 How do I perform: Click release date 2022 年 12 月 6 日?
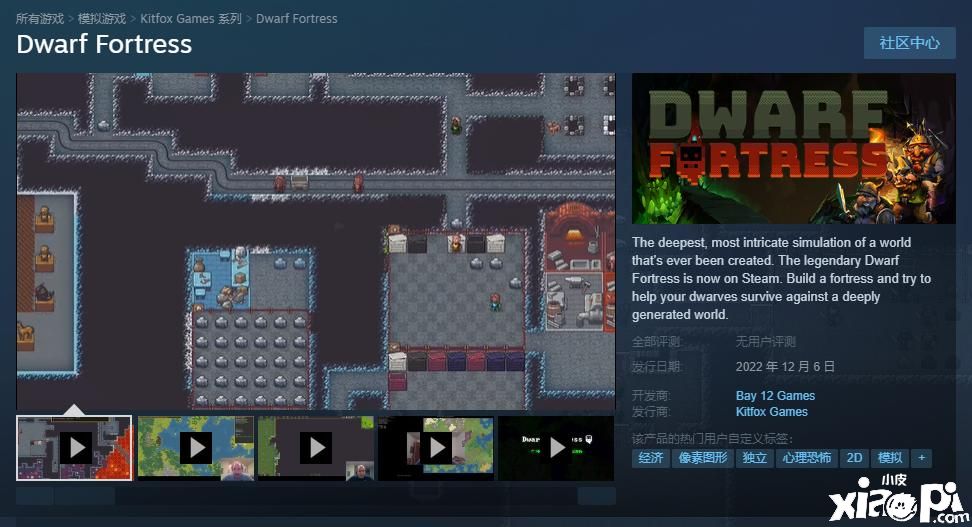(785, 366)
